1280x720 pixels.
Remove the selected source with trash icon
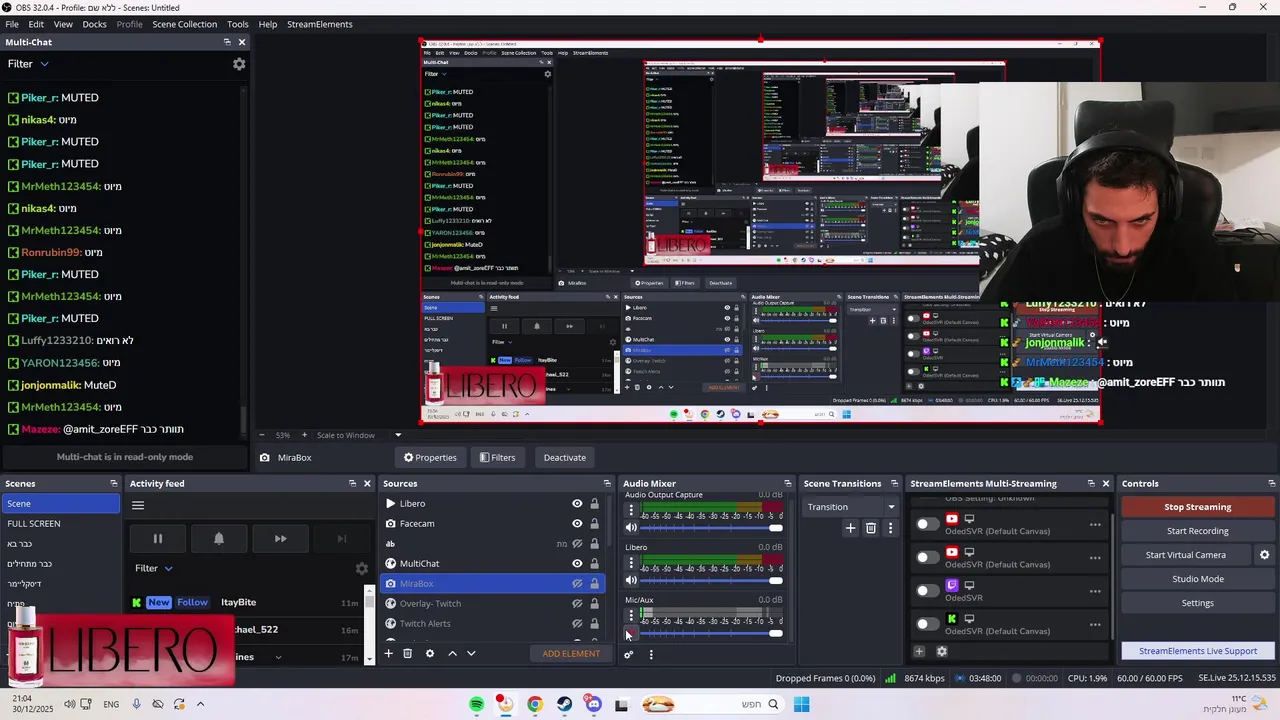(407, 654)
